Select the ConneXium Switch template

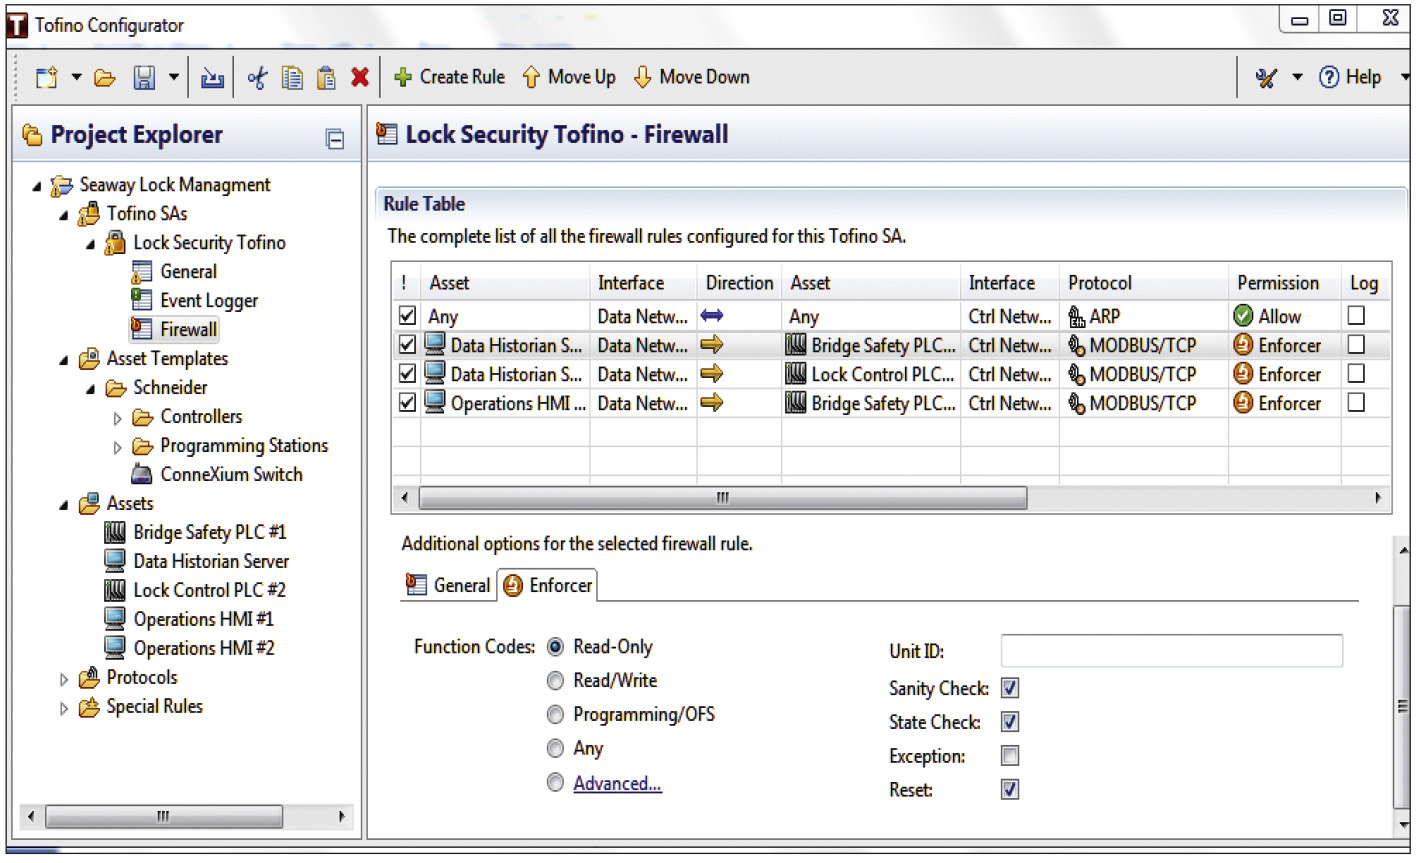pos(217,475)
